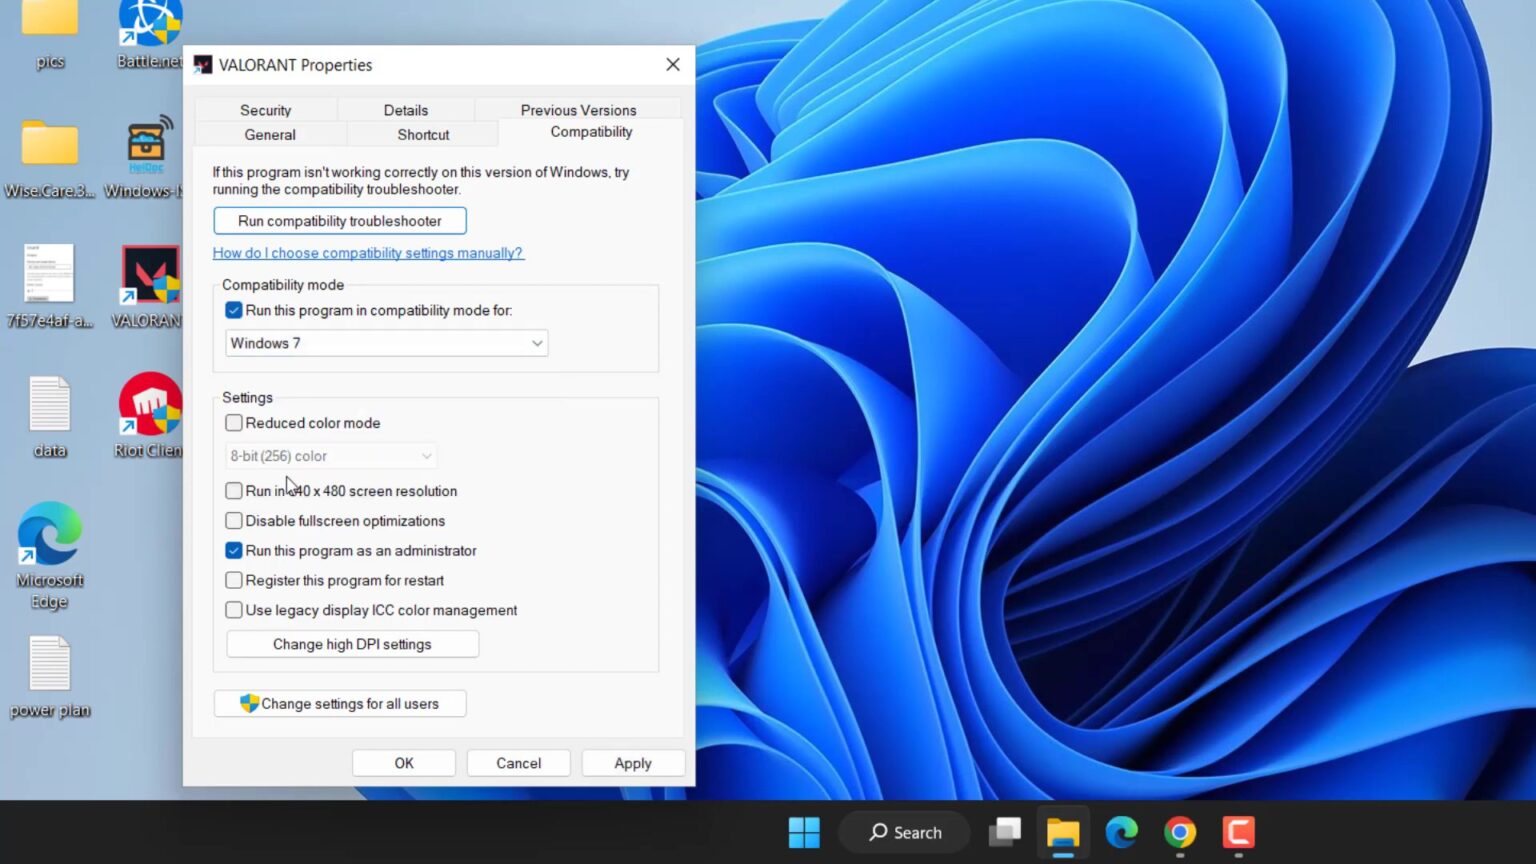Open How do I choose compatibility settings manually link
Screen dimensions: 1536x864
(x=368, y=252)
